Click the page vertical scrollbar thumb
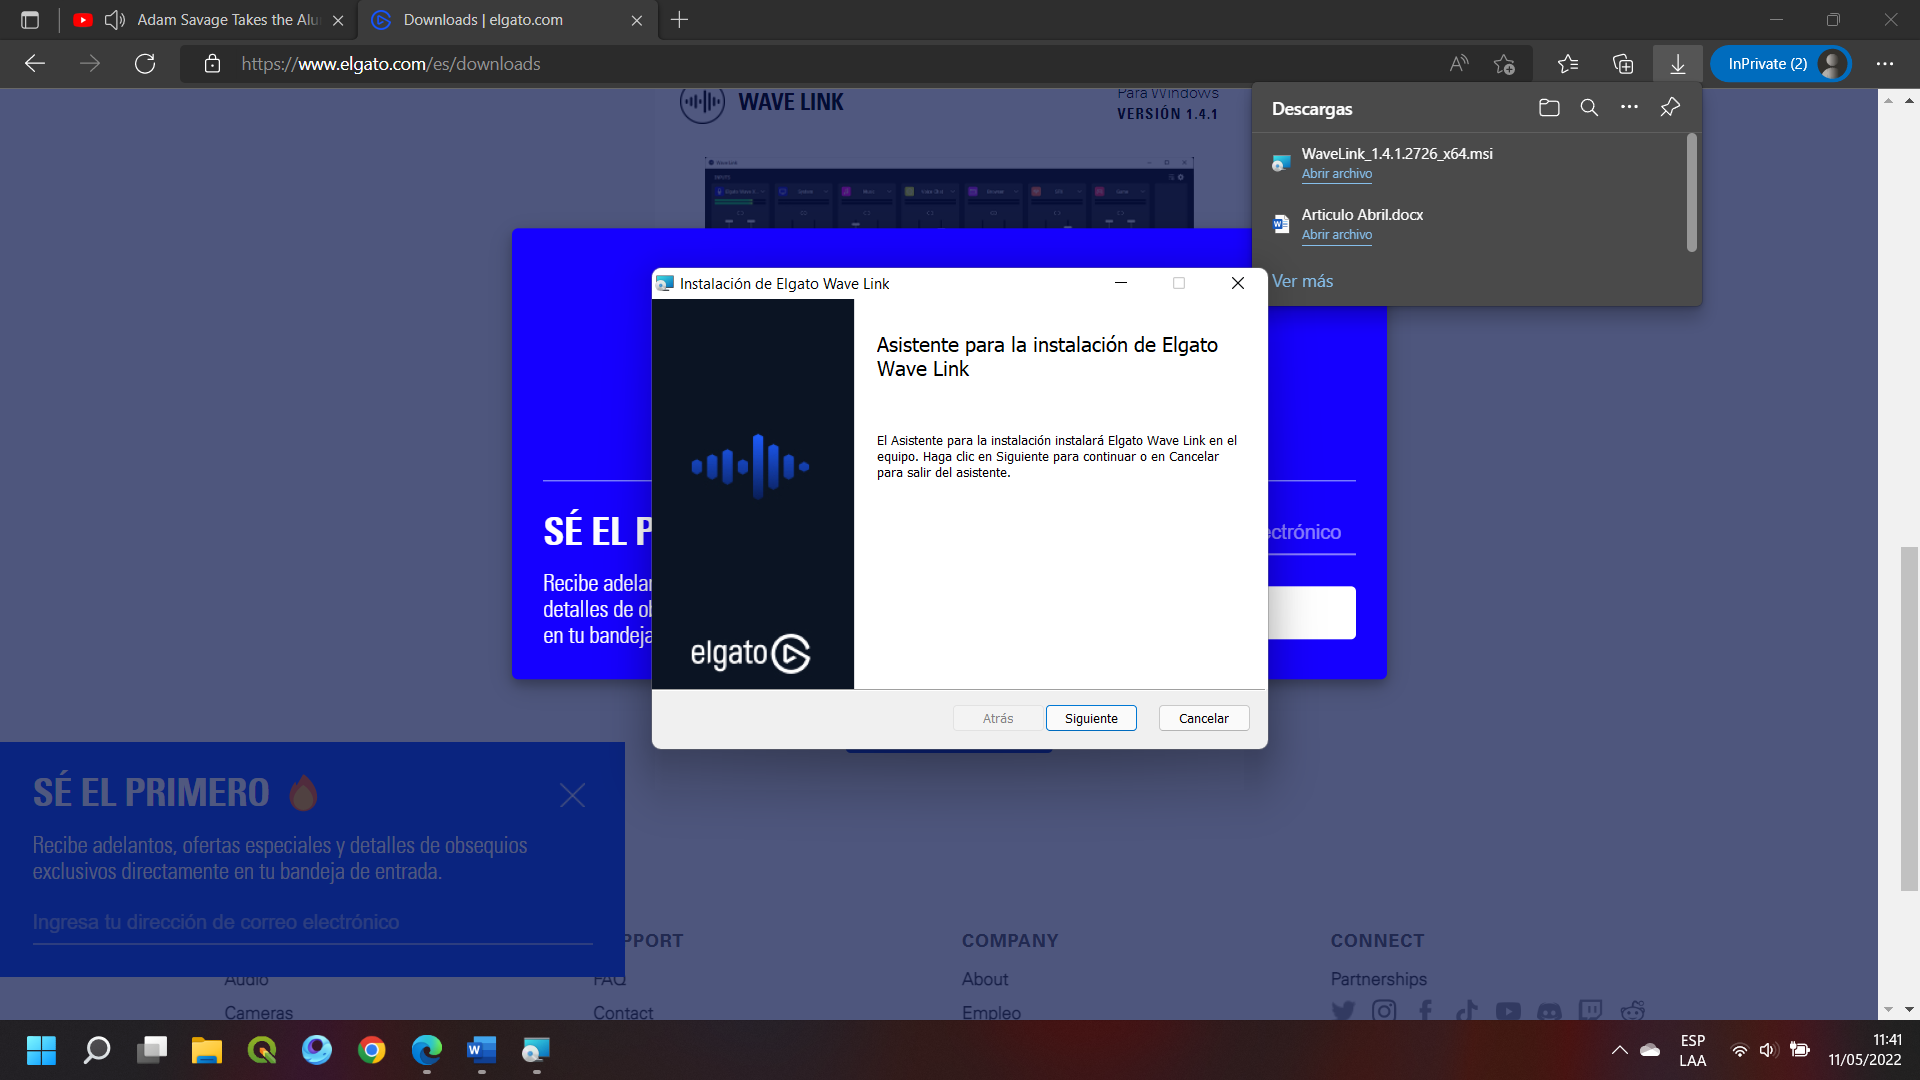 coord(1909,718)
